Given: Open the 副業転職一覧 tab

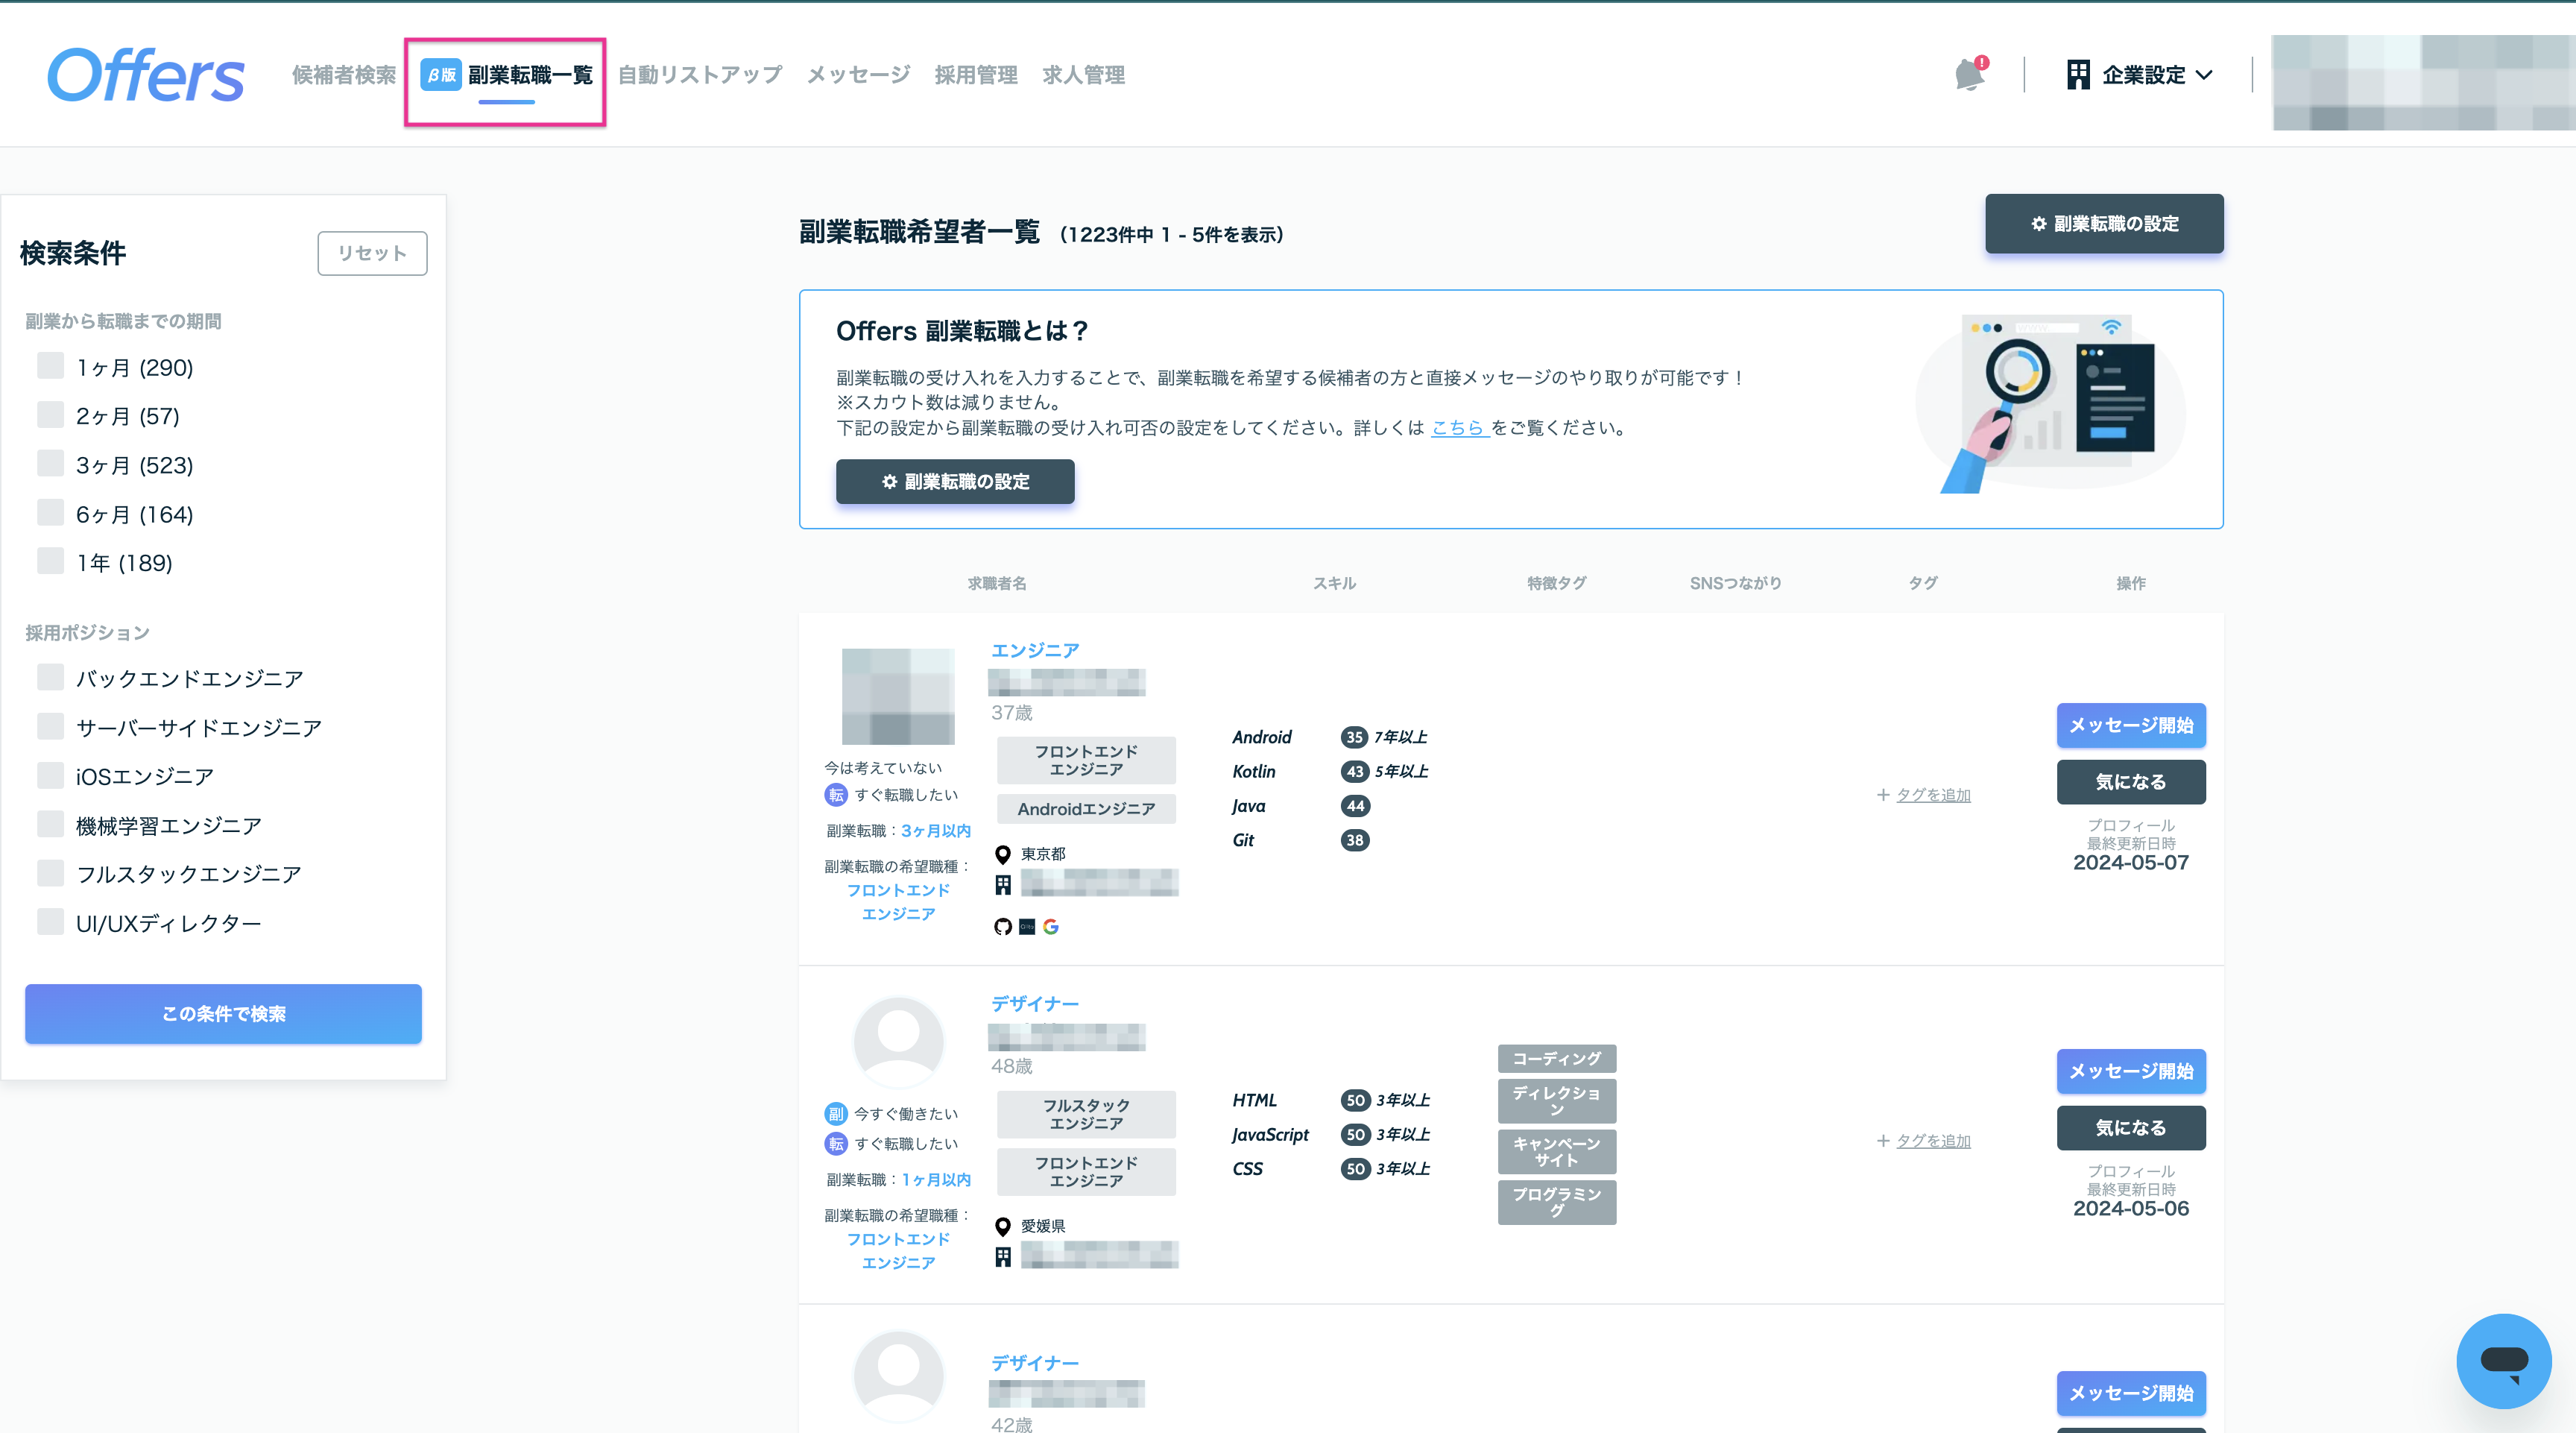Looking at the screenshot, I should [506, 75].
